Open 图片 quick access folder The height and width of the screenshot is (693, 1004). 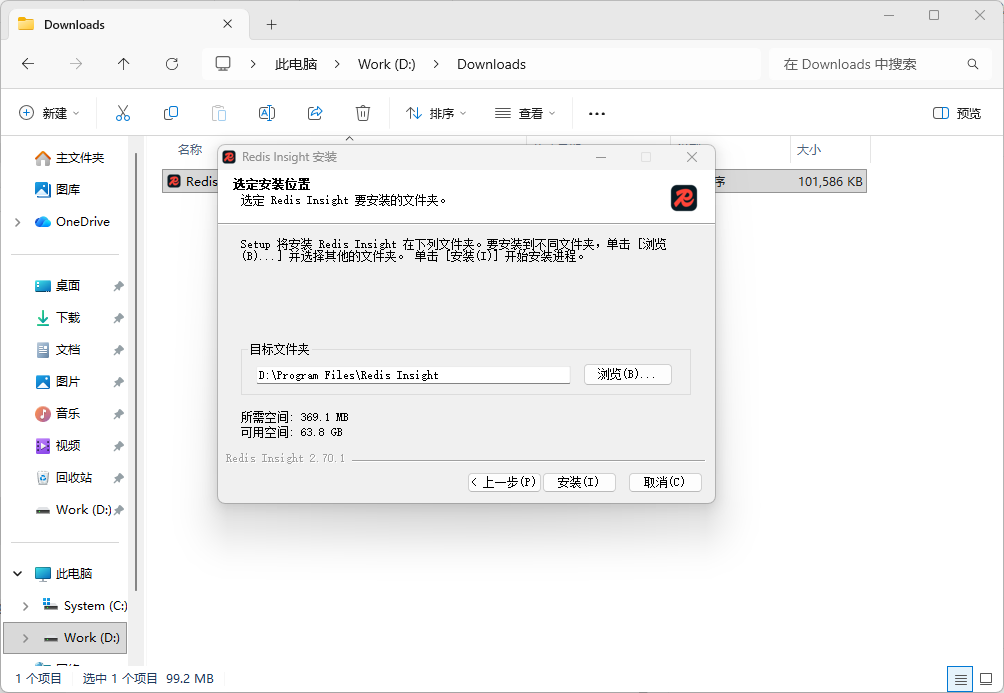[58, 382]
